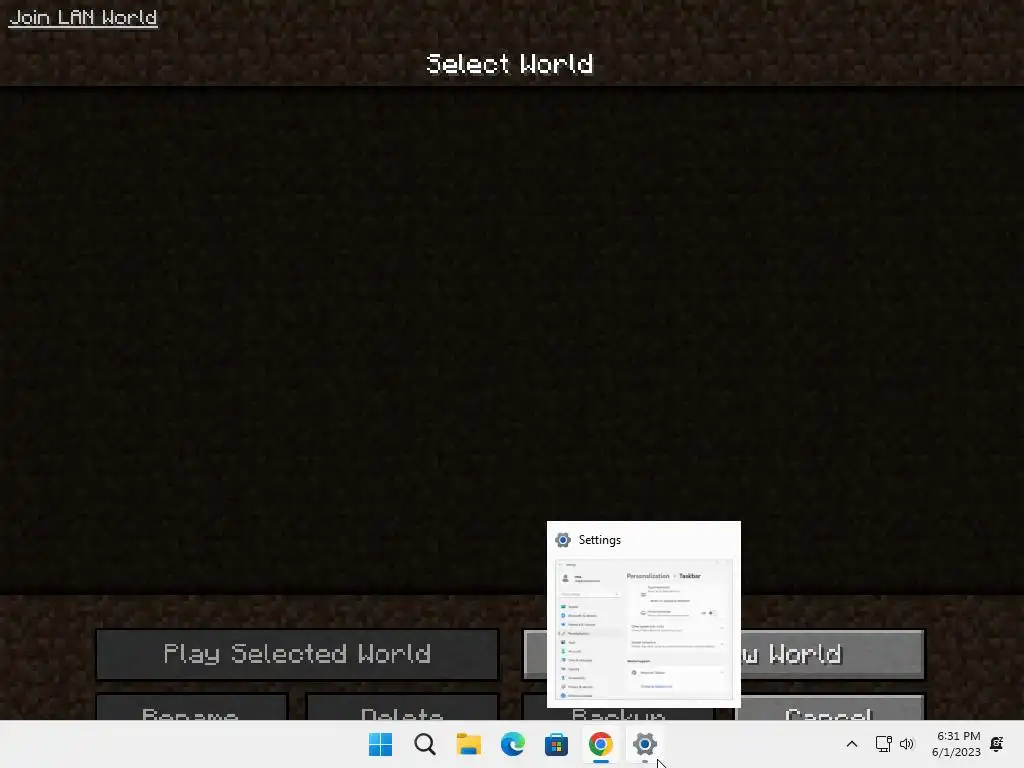
Task: Open taskbar Search magnifier
Action: (x=424, y=744)
